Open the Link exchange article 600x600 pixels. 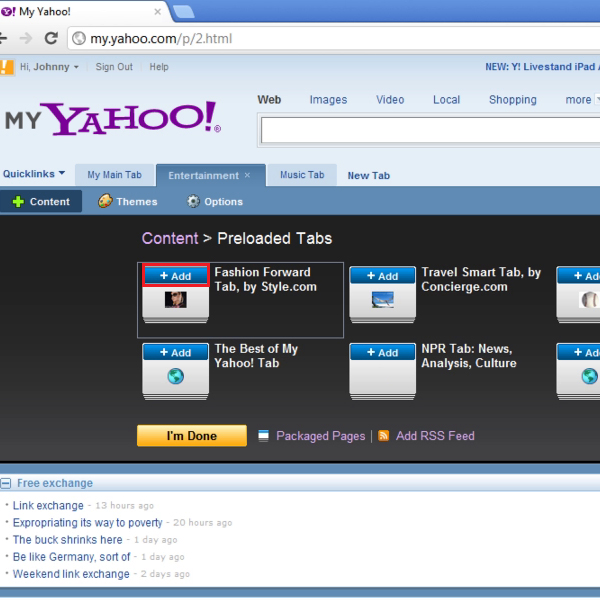(48, 505)
